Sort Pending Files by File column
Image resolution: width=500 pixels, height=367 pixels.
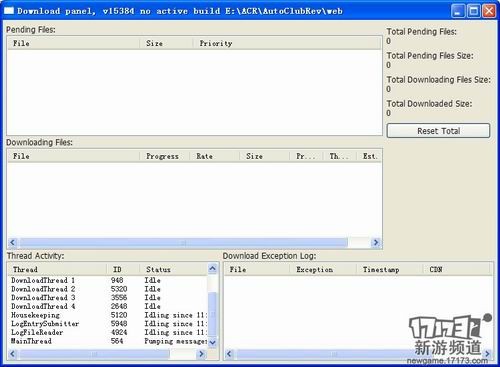[73, 43]
